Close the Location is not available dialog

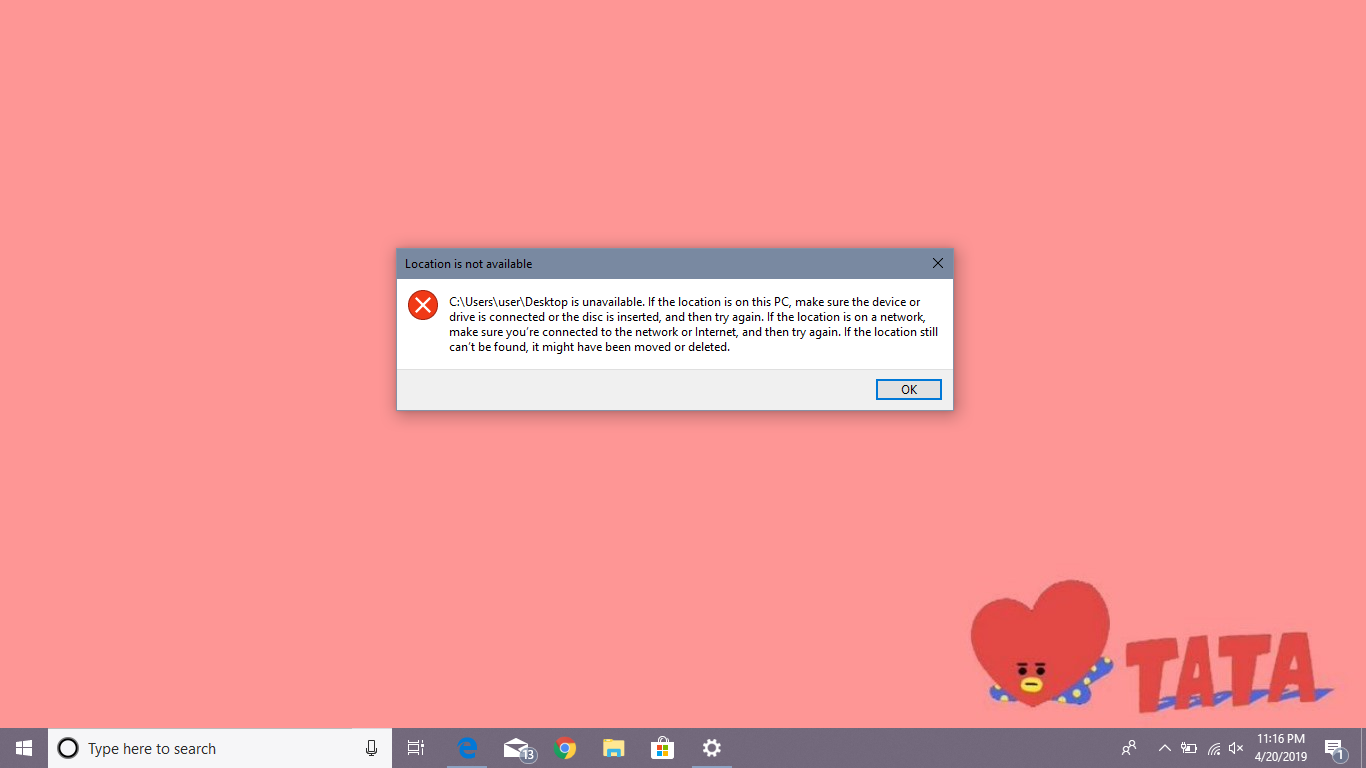point(937,264)
